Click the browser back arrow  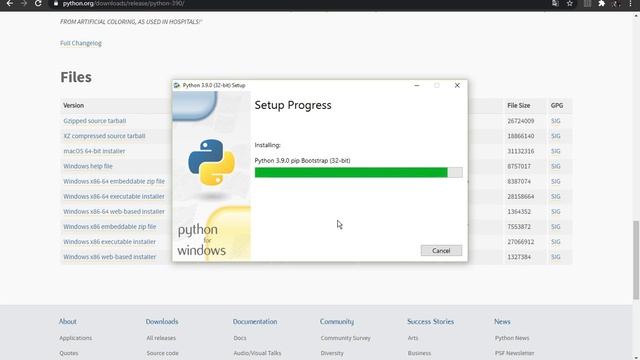(10, 3)
